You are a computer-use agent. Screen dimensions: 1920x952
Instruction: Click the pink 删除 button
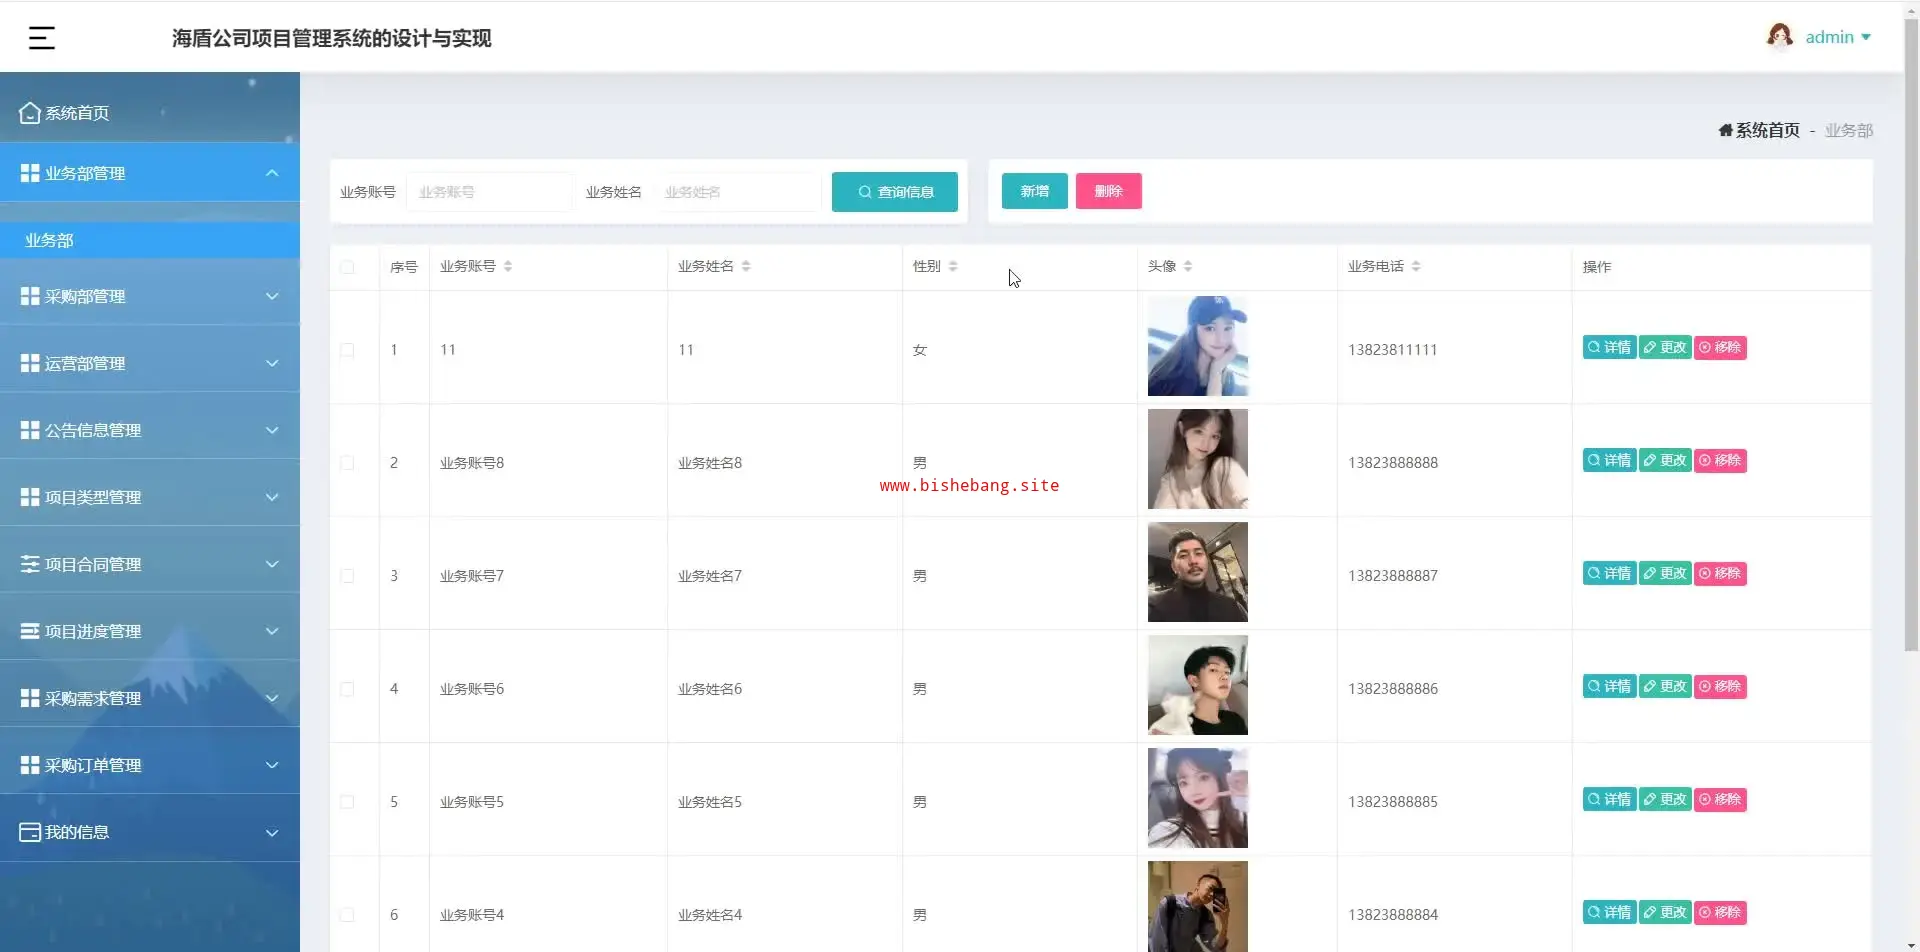point(1109,191)
